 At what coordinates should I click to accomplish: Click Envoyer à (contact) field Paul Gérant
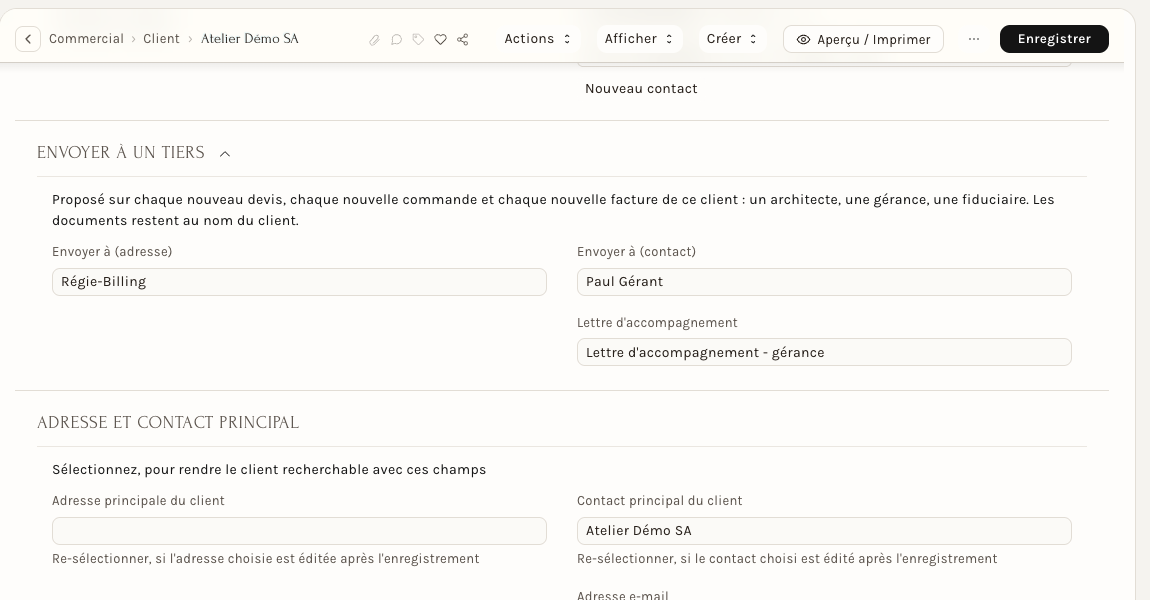(824, 282)
